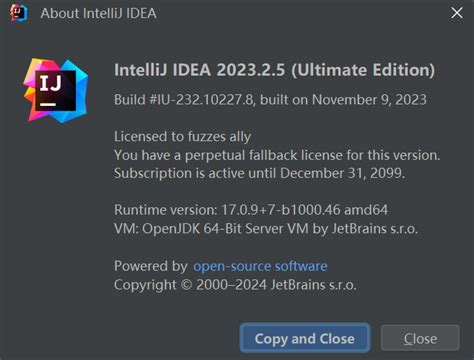Click the Powered by label
This screenshot has height=360, width=474.
click(x=151, y=266)
